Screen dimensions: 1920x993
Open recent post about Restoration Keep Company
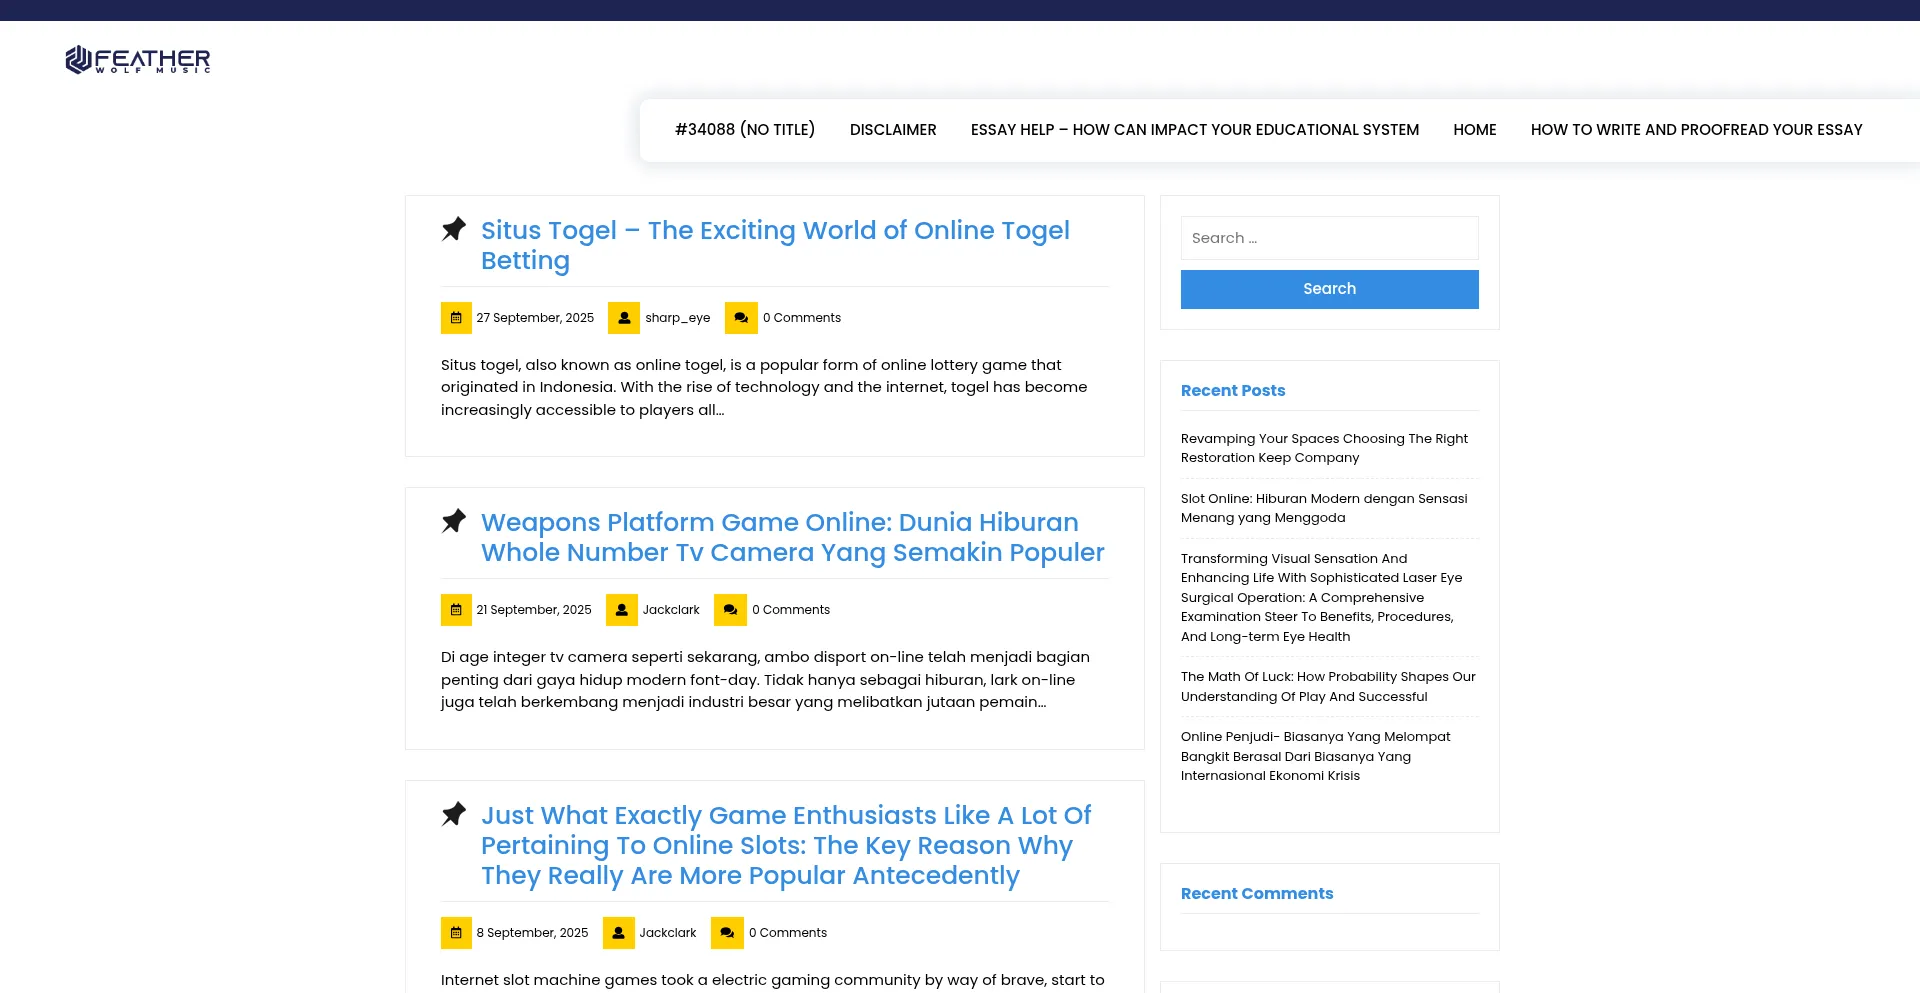(1324, 448)
